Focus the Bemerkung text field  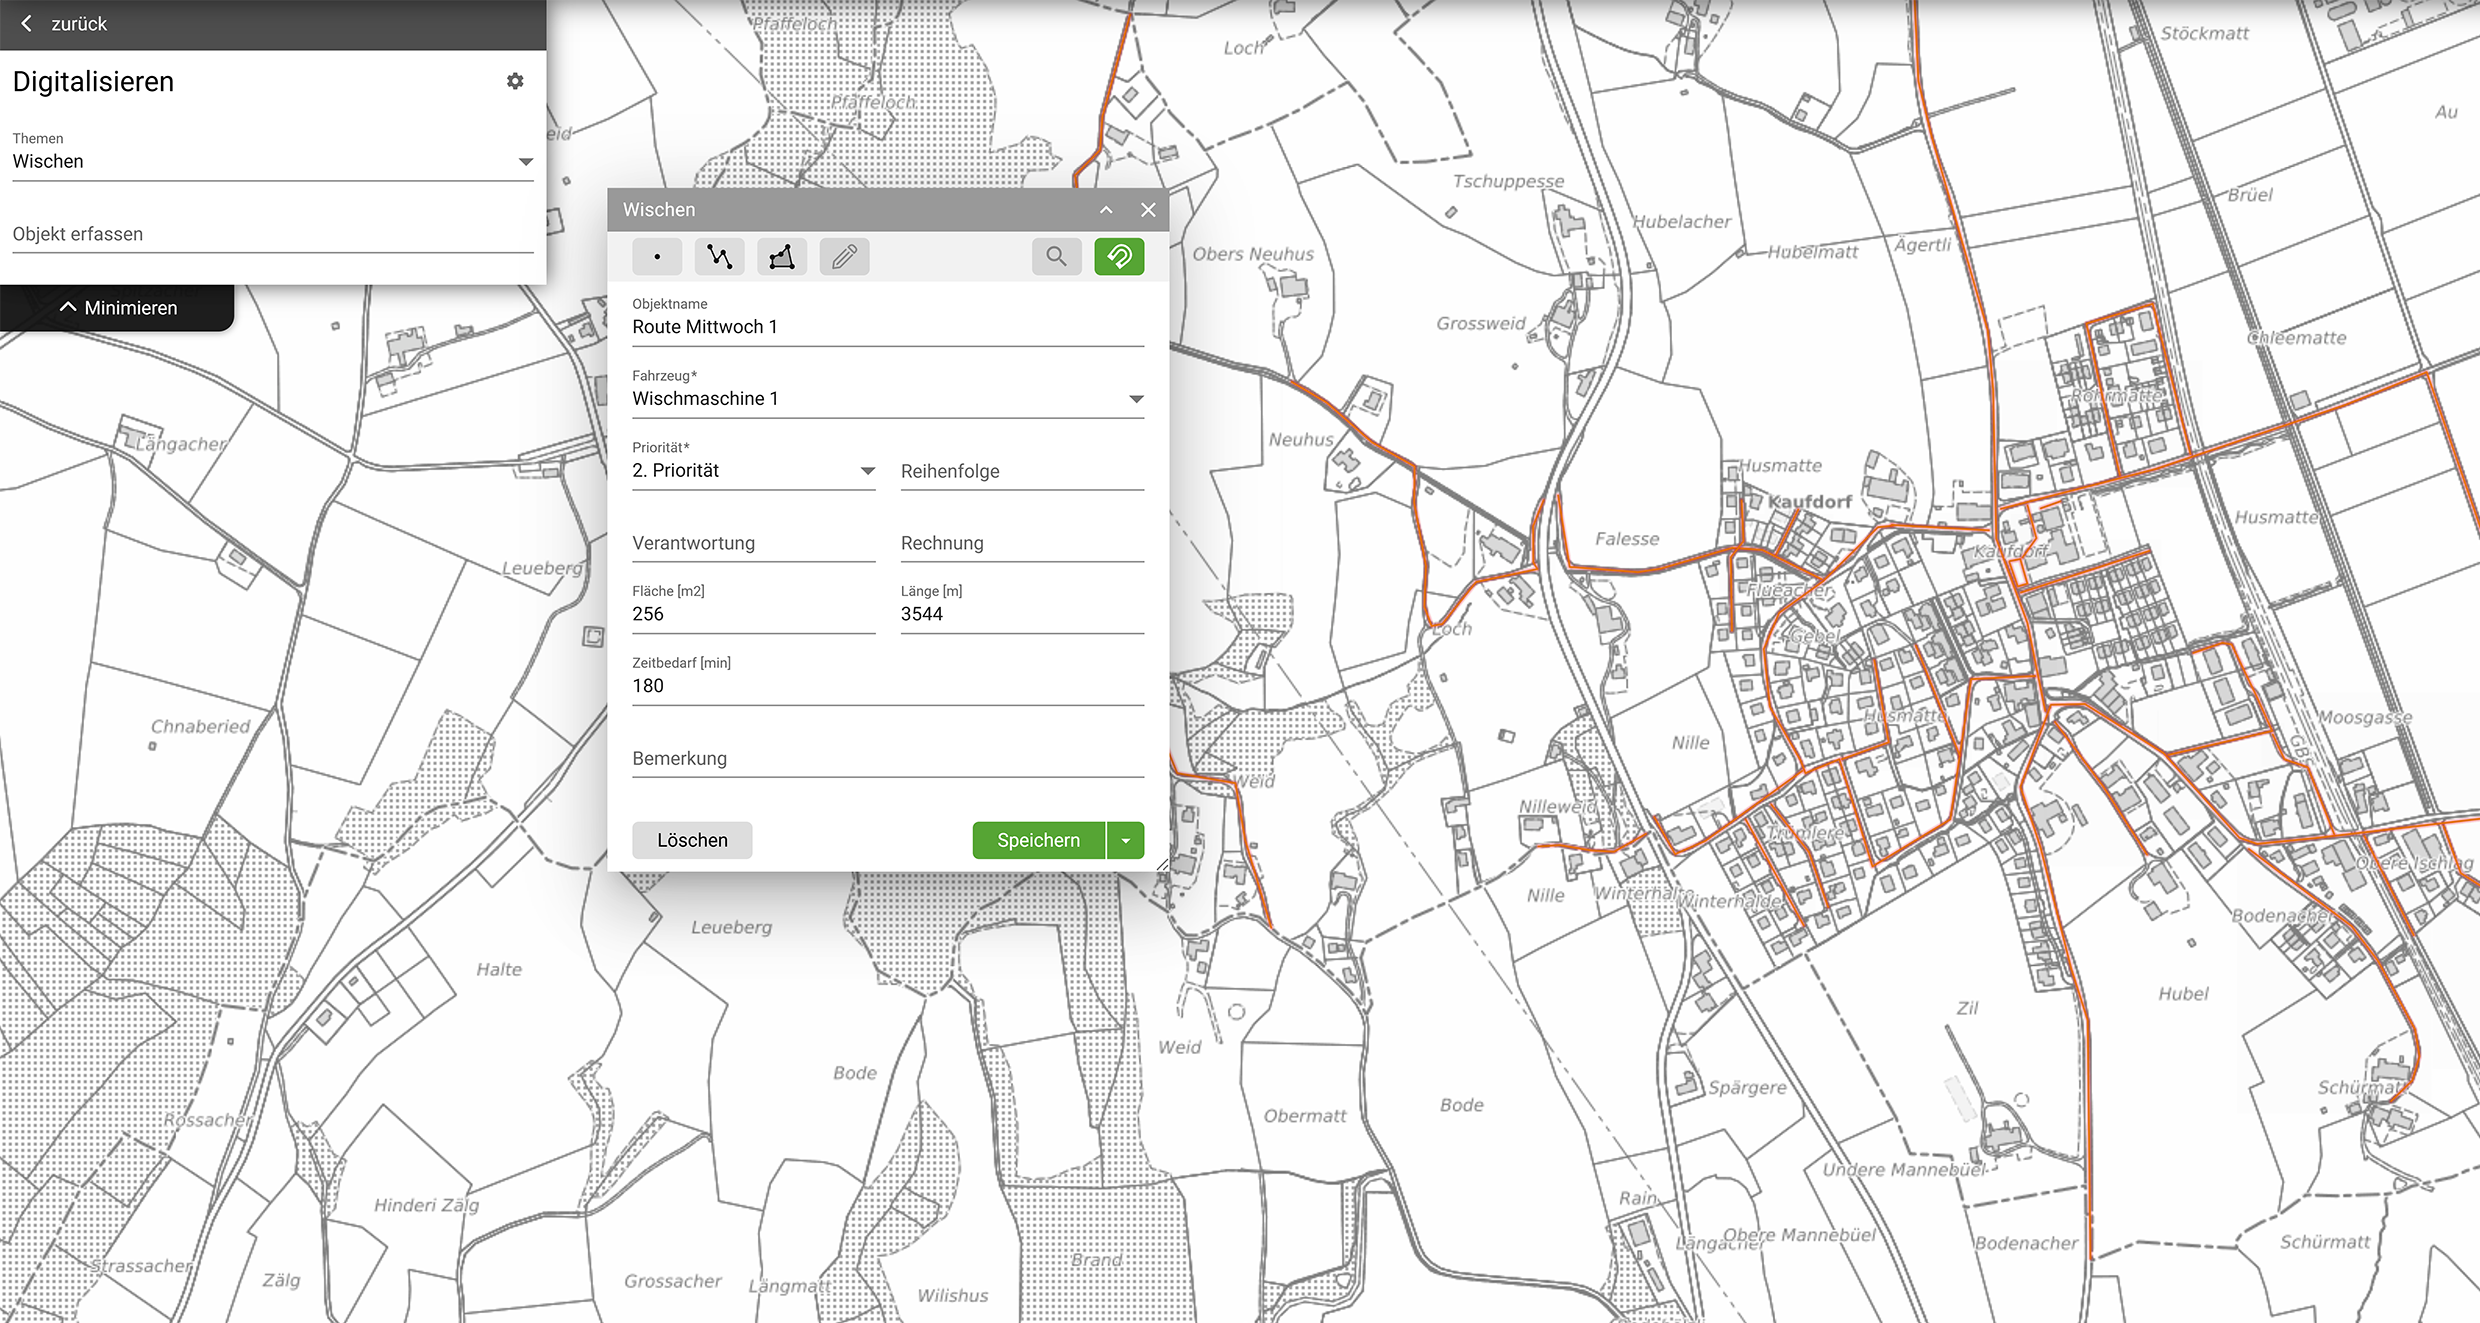coord(887,759)
